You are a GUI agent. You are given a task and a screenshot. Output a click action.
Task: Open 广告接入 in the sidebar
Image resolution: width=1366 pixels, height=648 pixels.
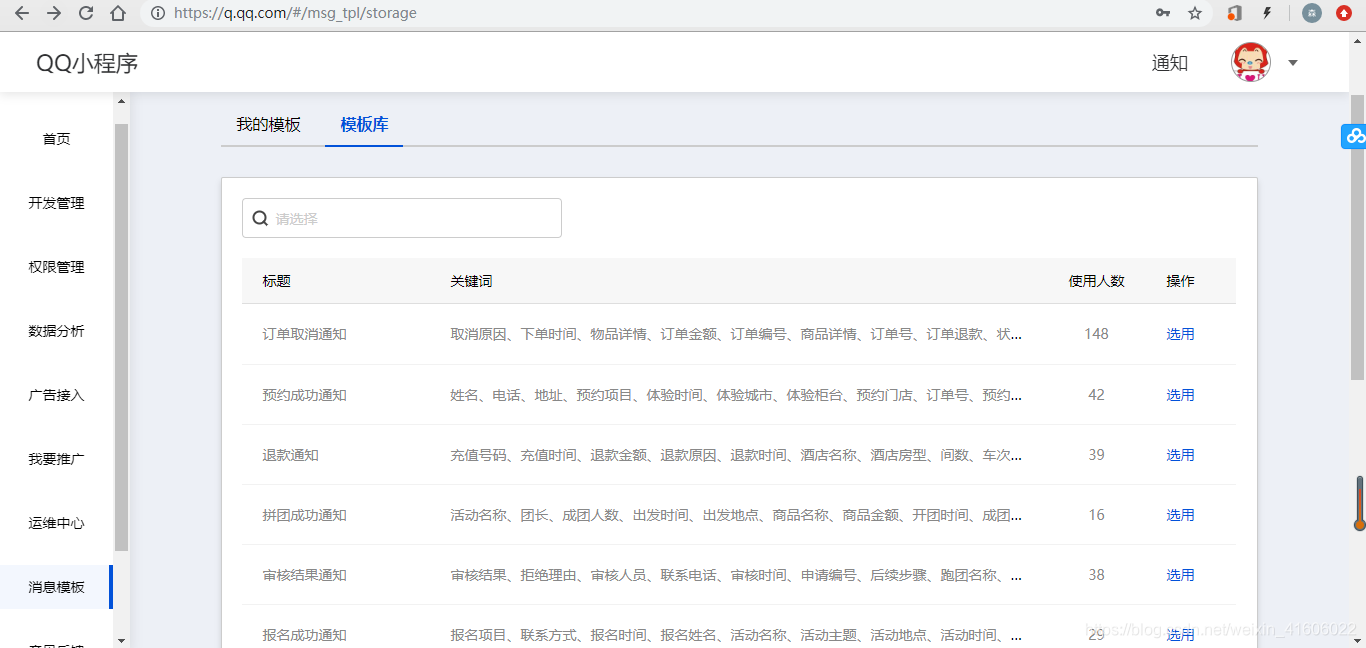coord(57,395)
